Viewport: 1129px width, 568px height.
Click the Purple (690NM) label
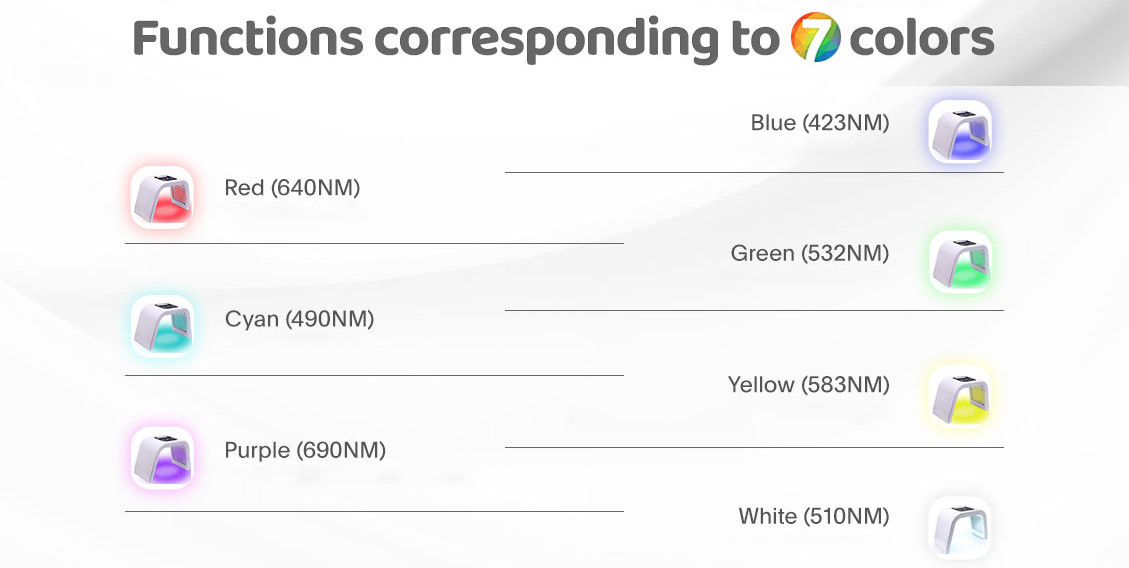tap(305, 451)
